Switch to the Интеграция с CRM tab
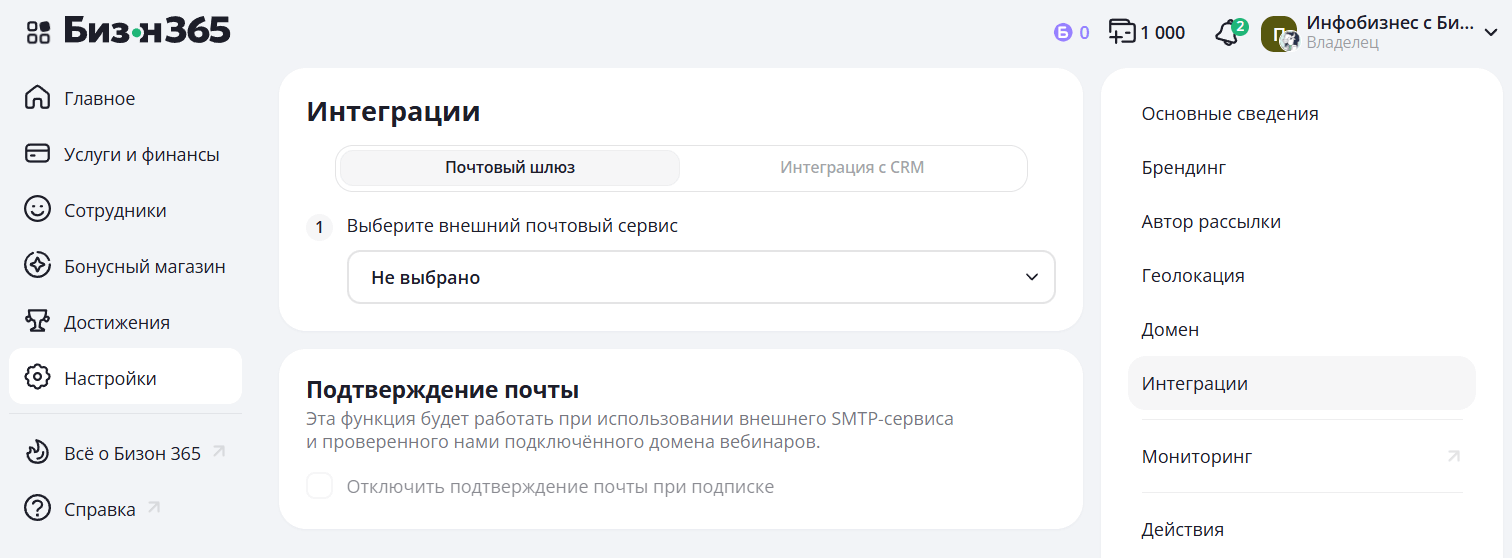The width and height of the screenshot is (1512, 558). coord(852,168)
